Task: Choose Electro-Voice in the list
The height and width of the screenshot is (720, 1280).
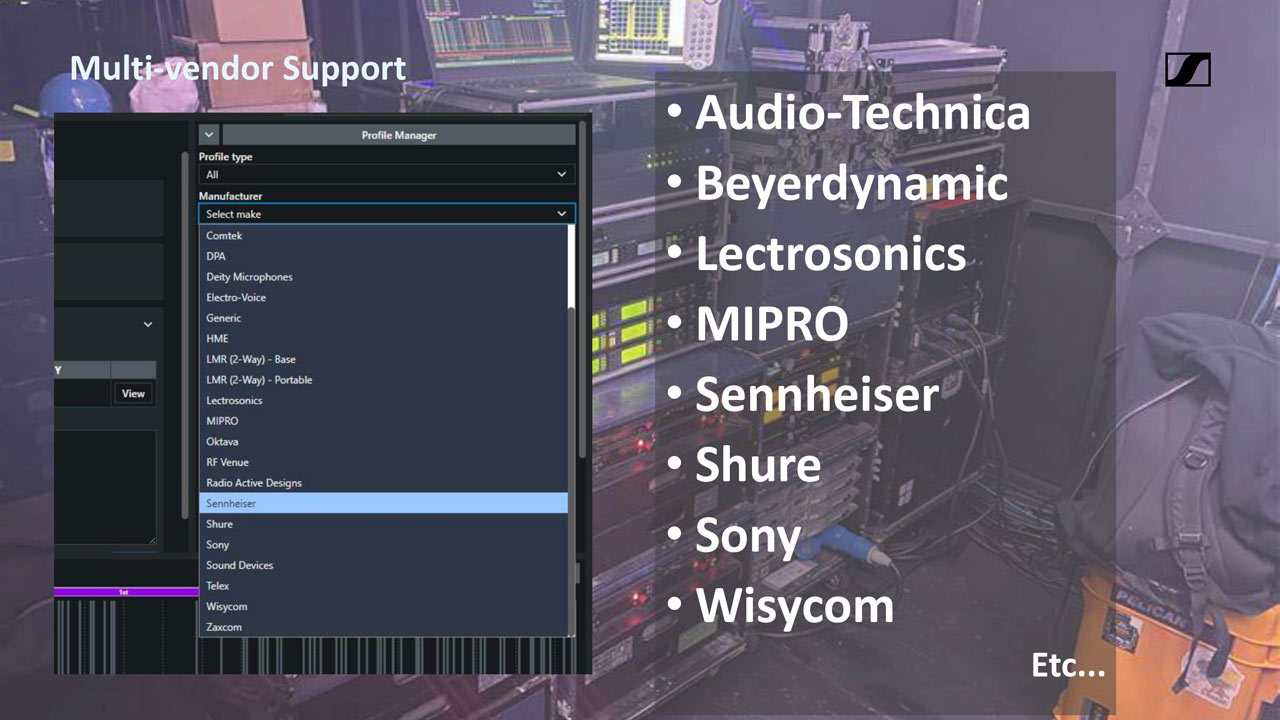Action: (x=383, y=297)
